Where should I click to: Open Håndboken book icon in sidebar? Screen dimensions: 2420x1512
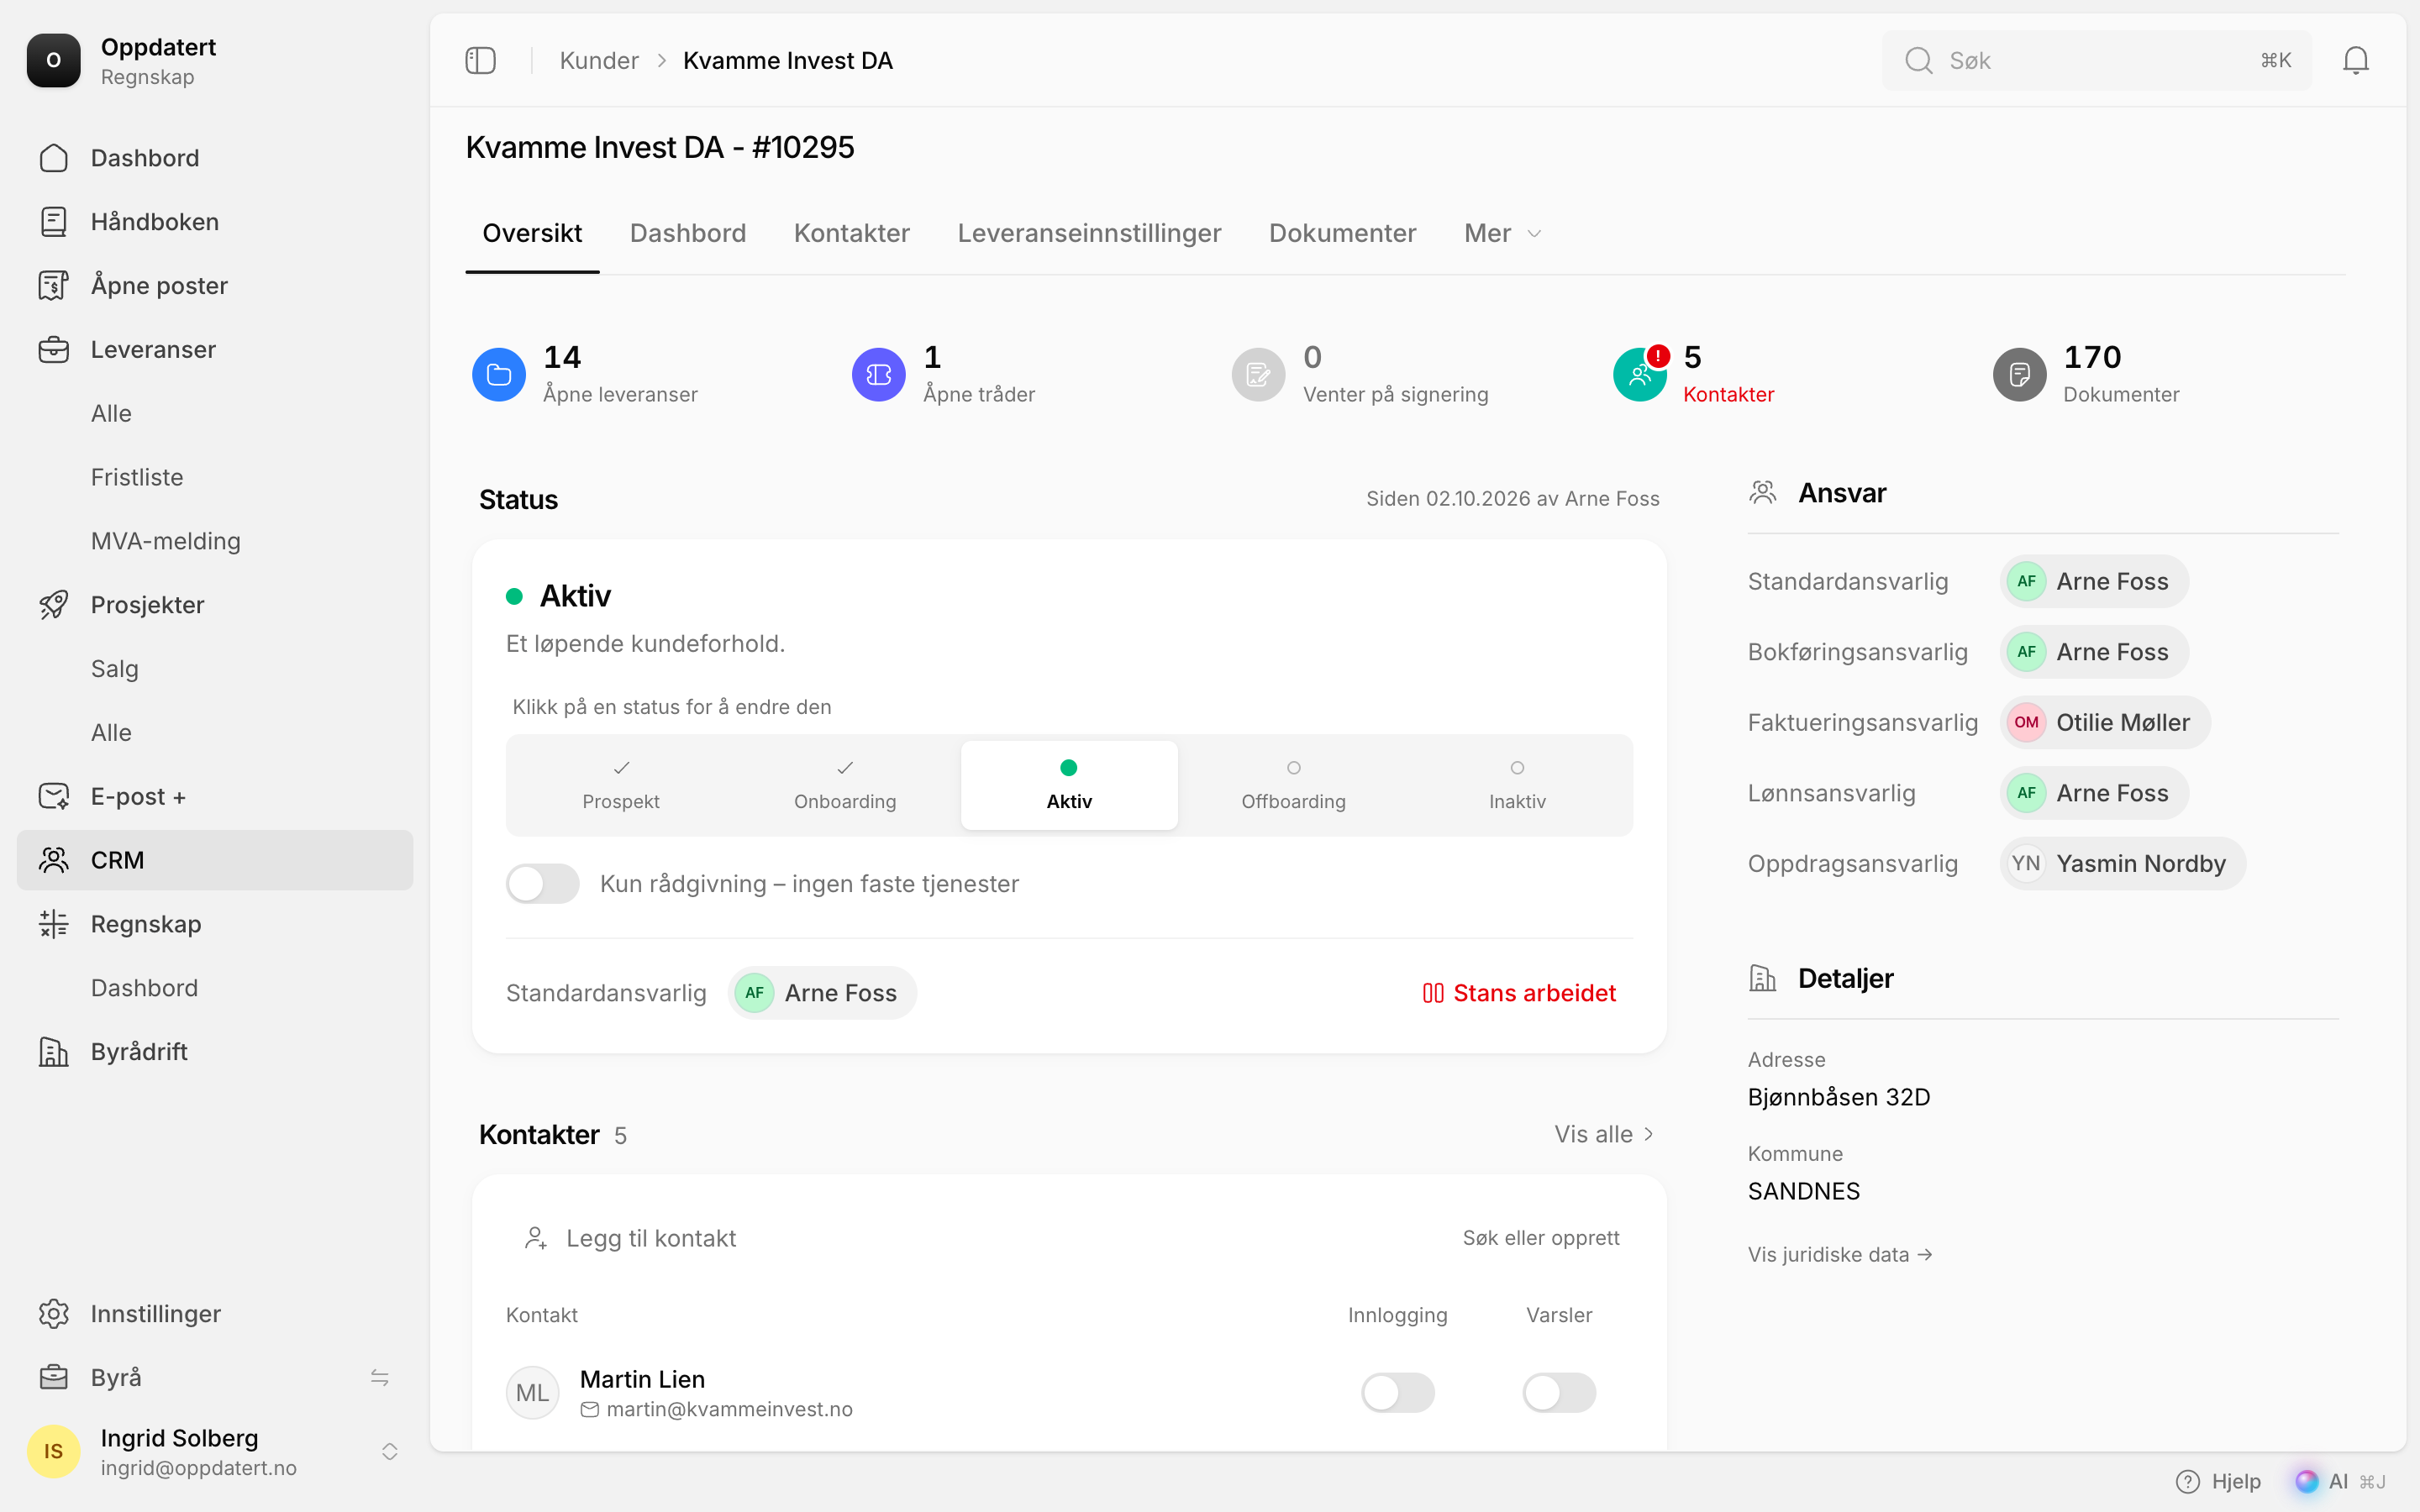54,222
